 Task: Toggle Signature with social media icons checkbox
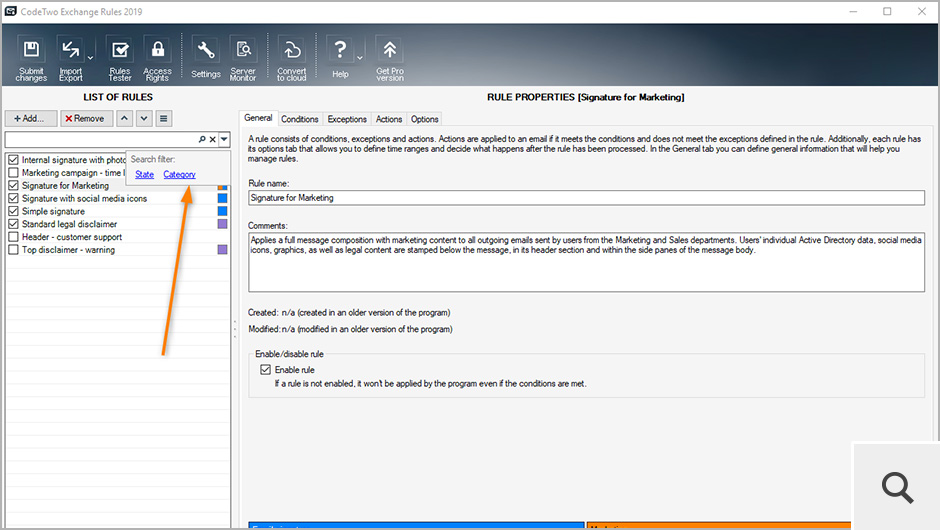pos(13,198)
